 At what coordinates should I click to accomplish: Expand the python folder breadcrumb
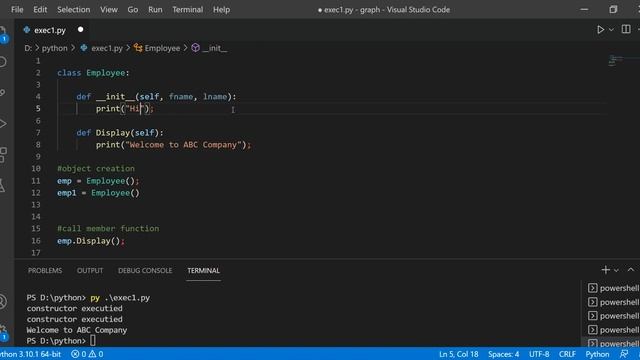[54, 48]
